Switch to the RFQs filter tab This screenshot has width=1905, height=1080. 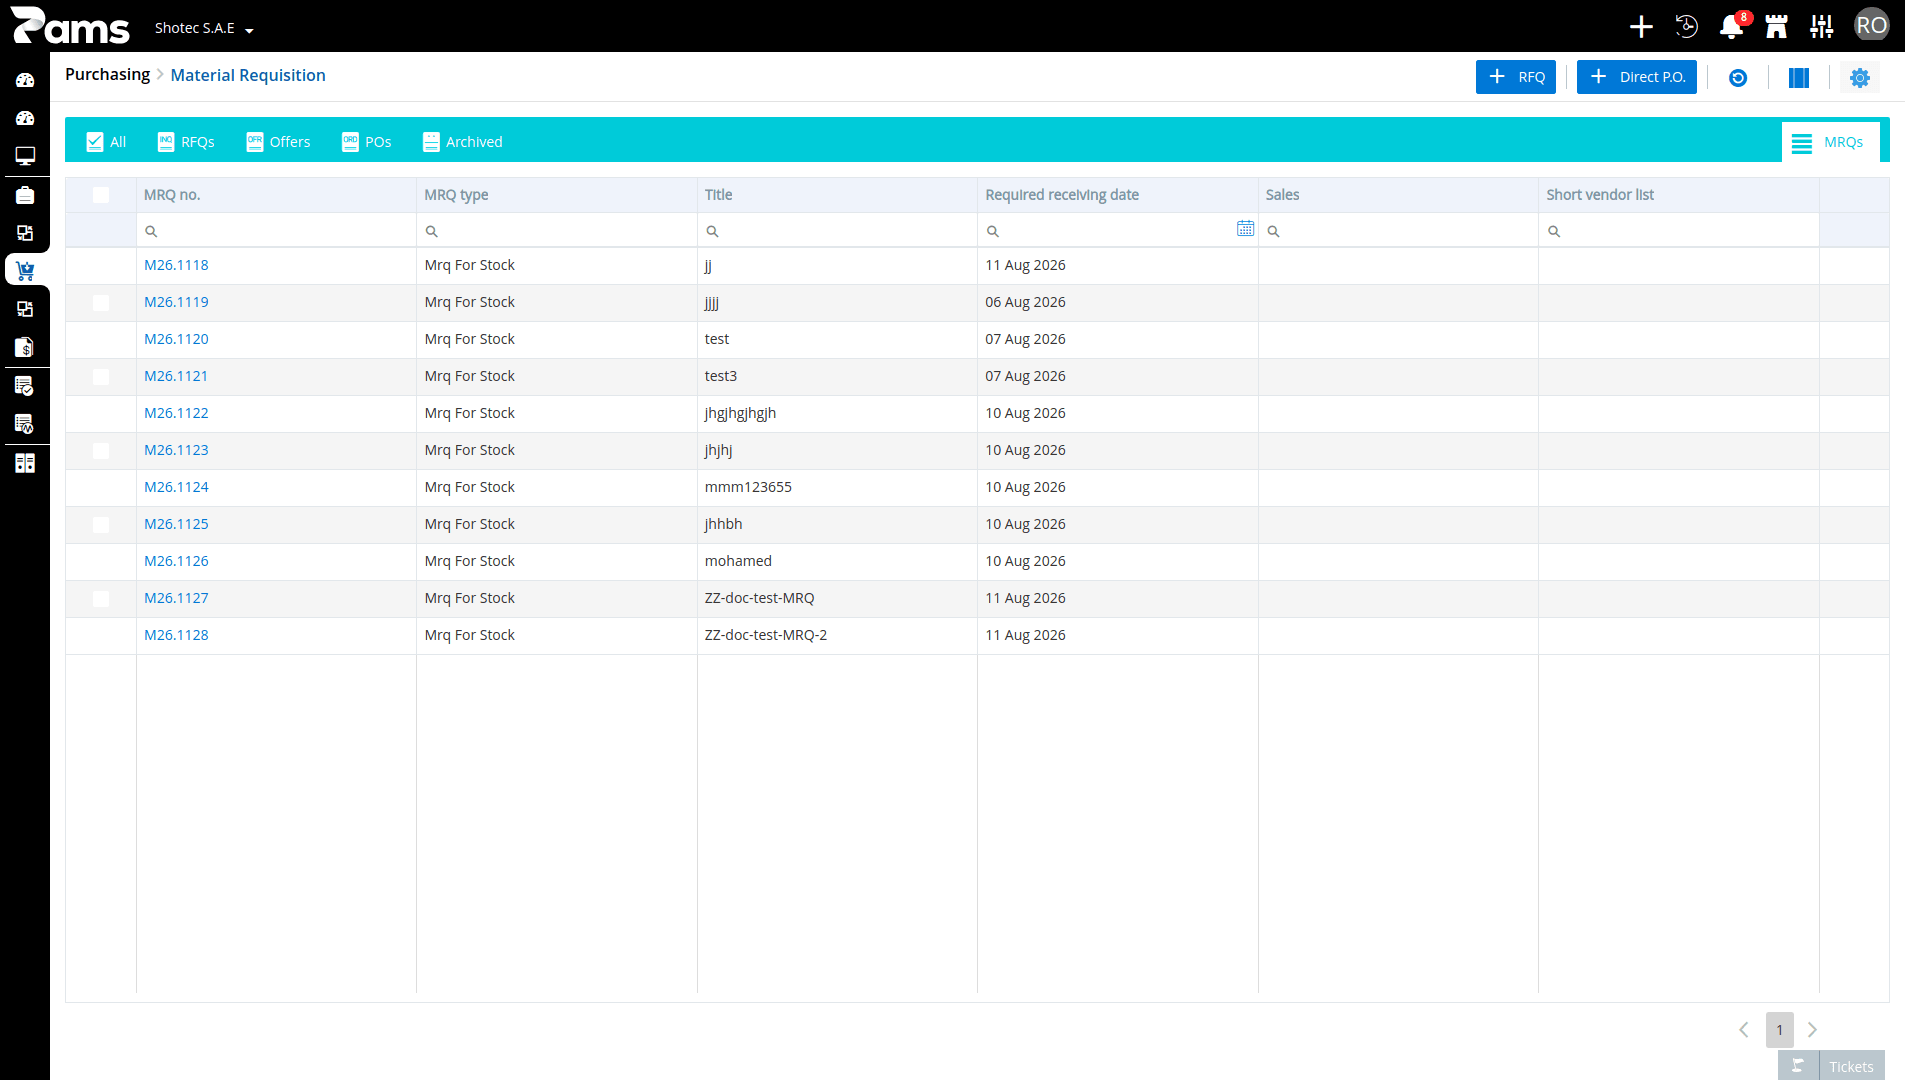pyautogui.click(x=186, y=142)
